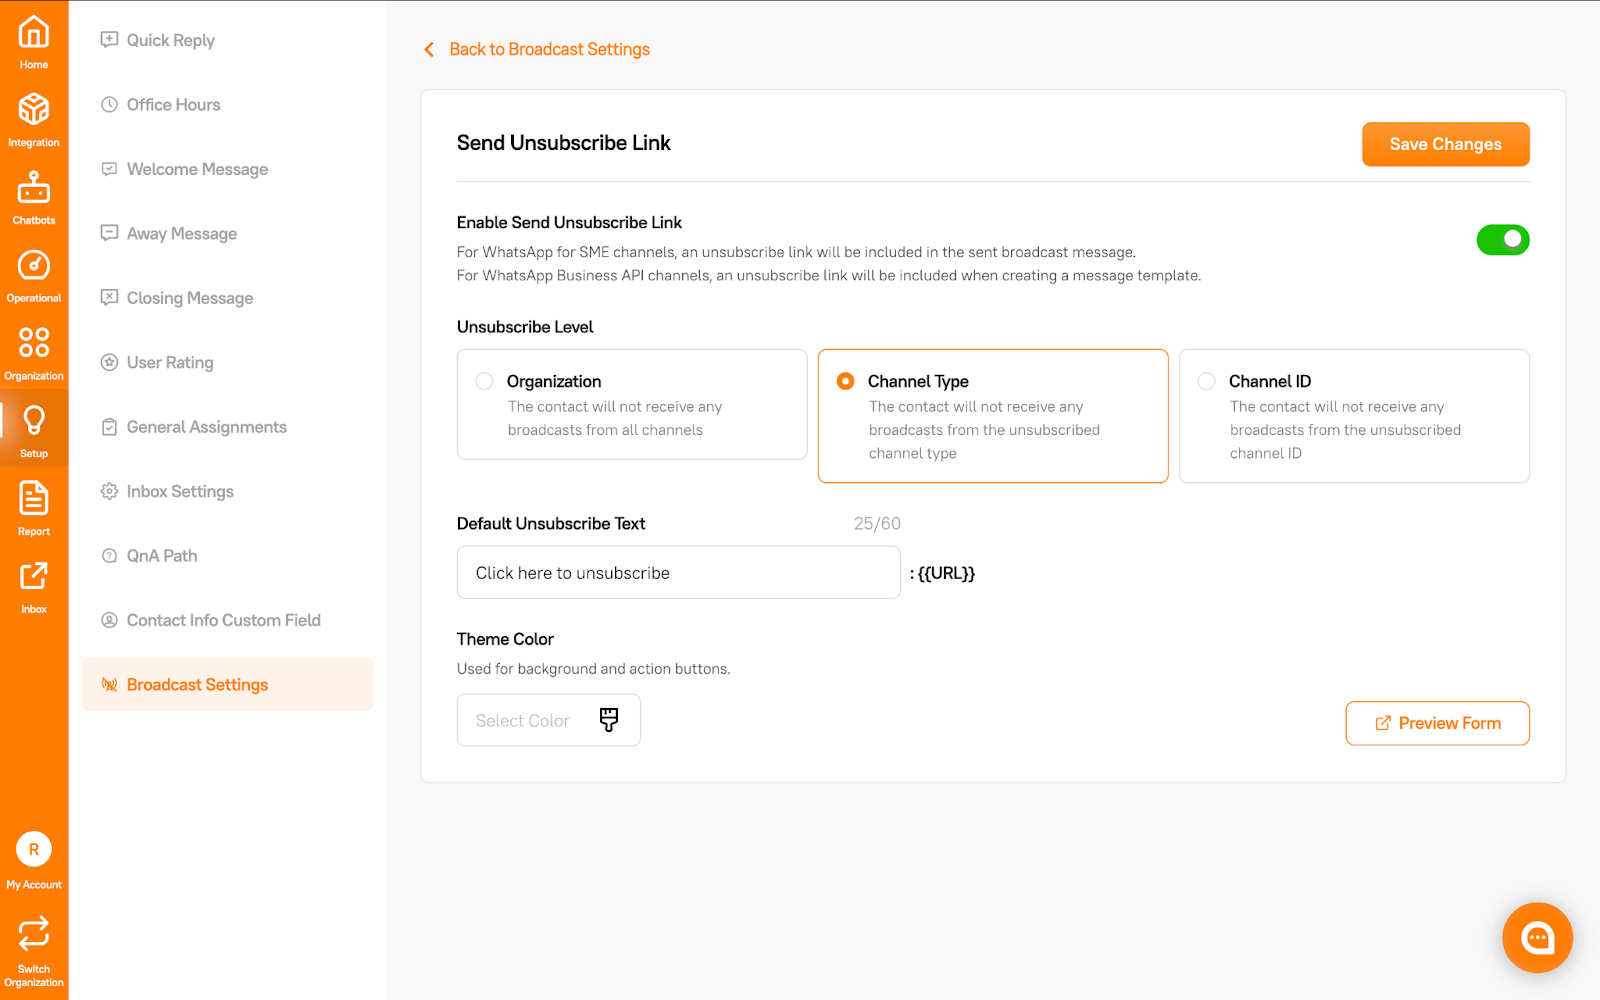Click the Select Color field

[549, 720]
